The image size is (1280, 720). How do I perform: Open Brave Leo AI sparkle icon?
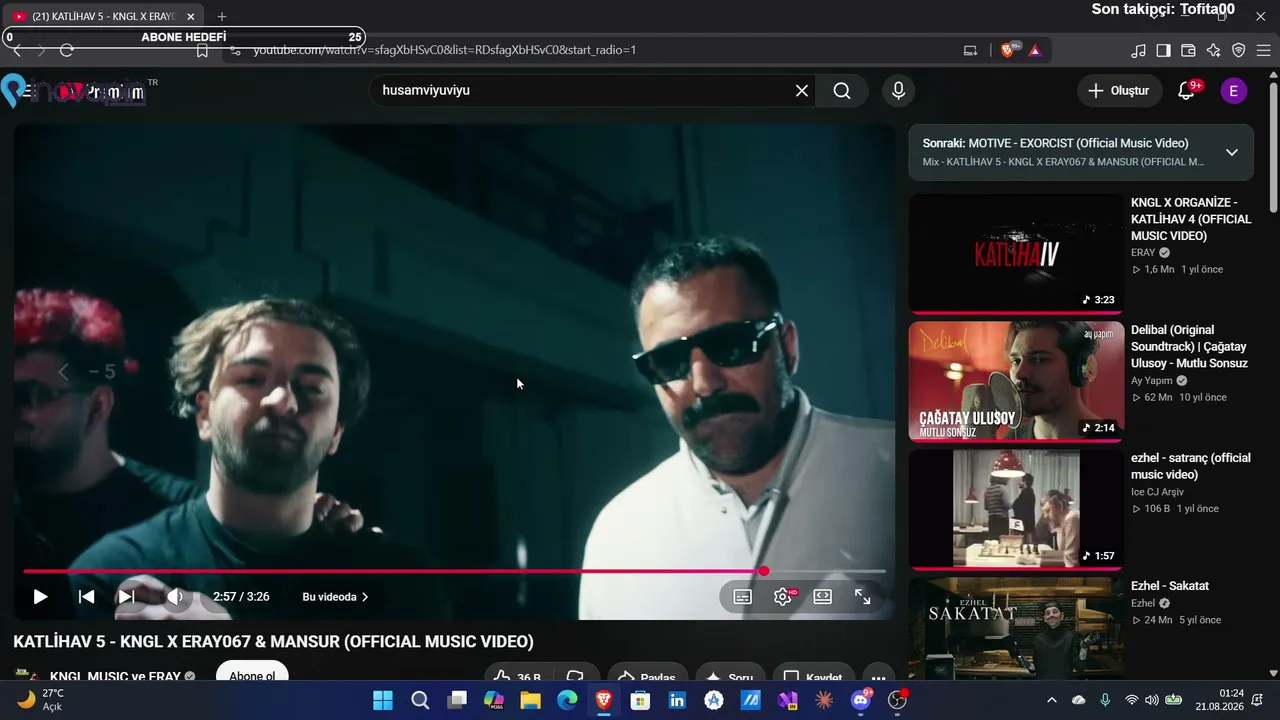1213,50
